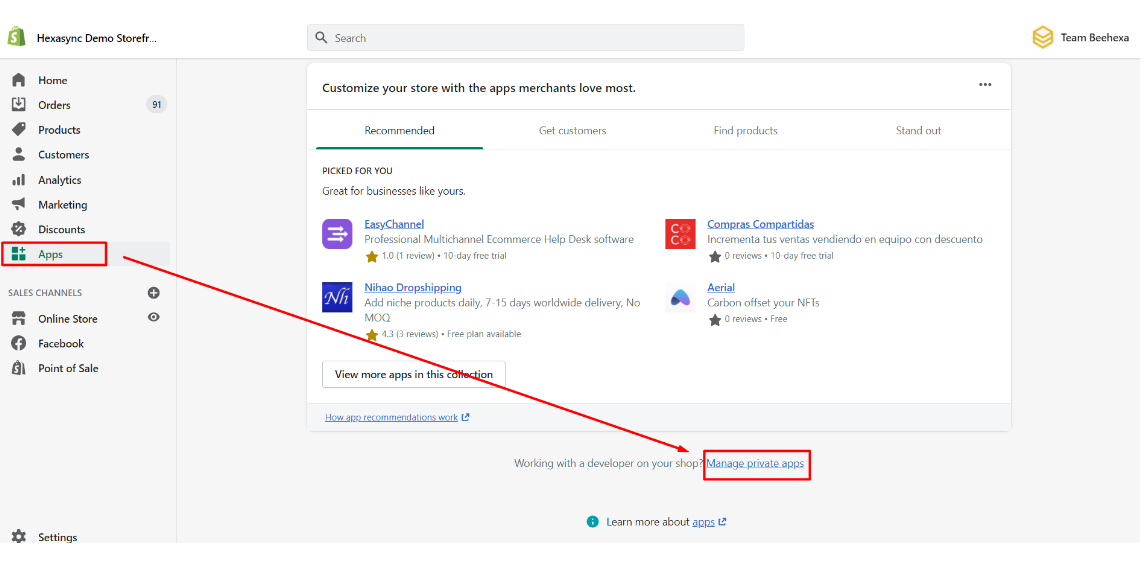
Task: Go to Orders in sidebar
Action: [x=54, y=105]
